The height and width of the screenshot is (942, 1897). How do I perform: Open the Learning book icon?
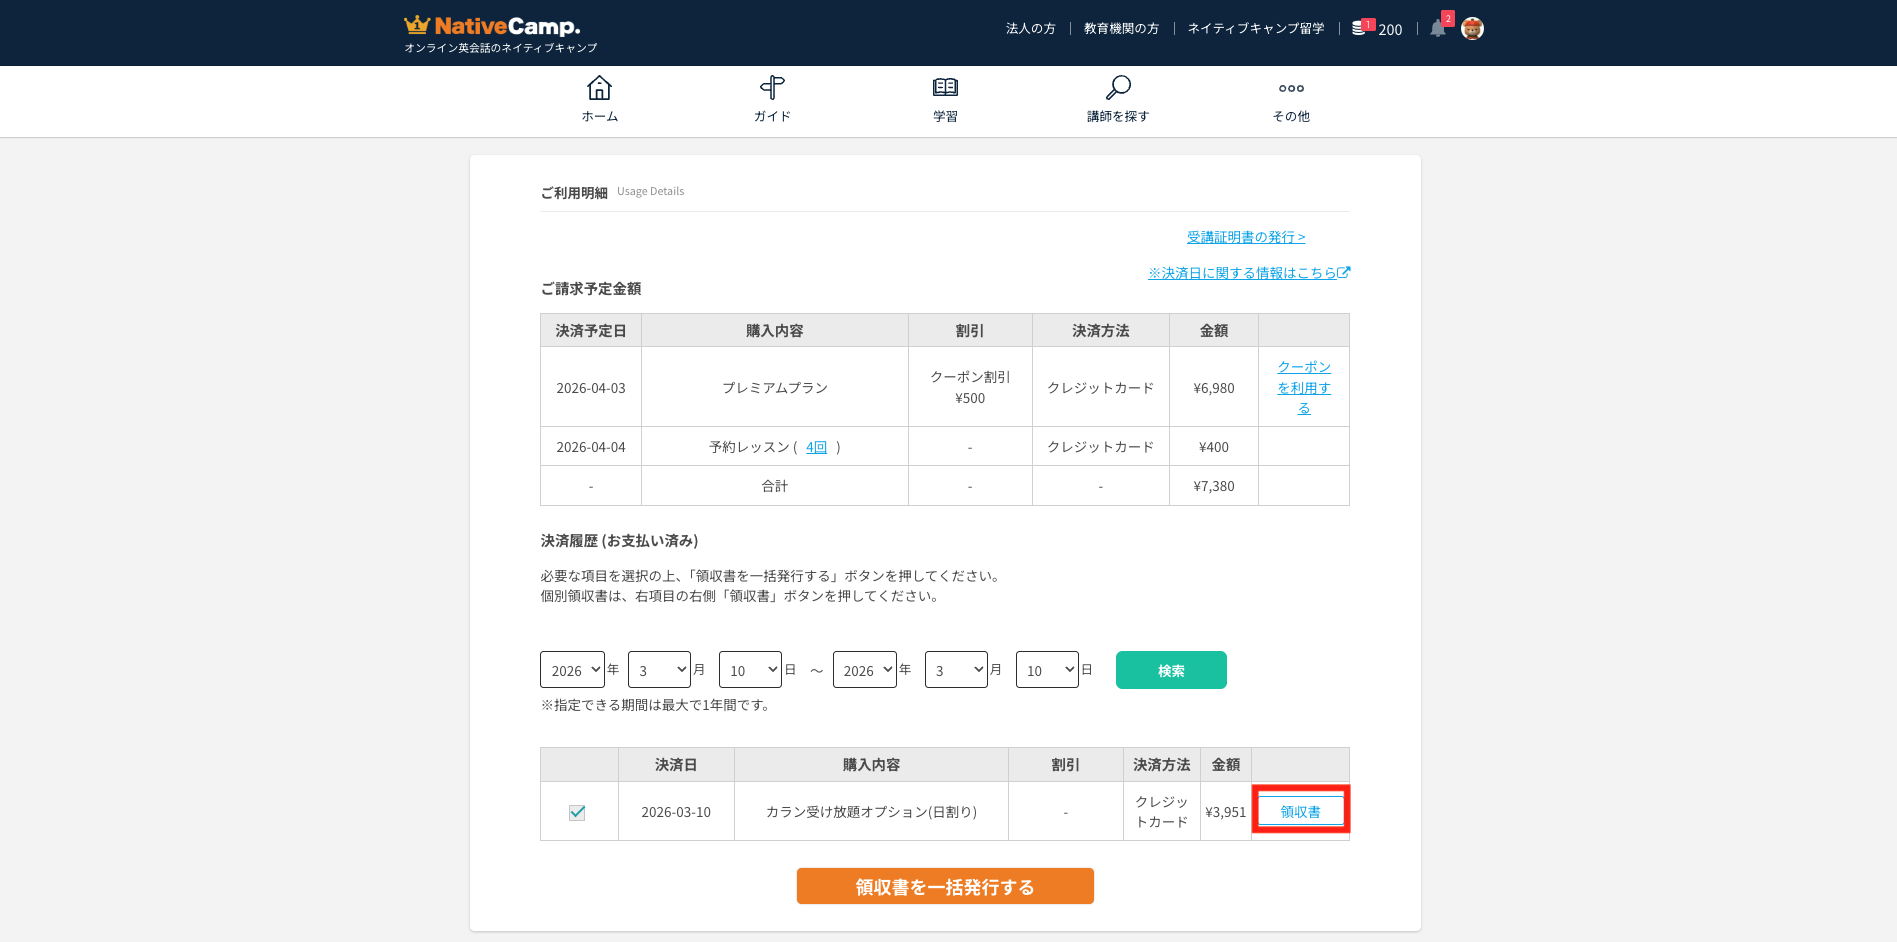945,88
